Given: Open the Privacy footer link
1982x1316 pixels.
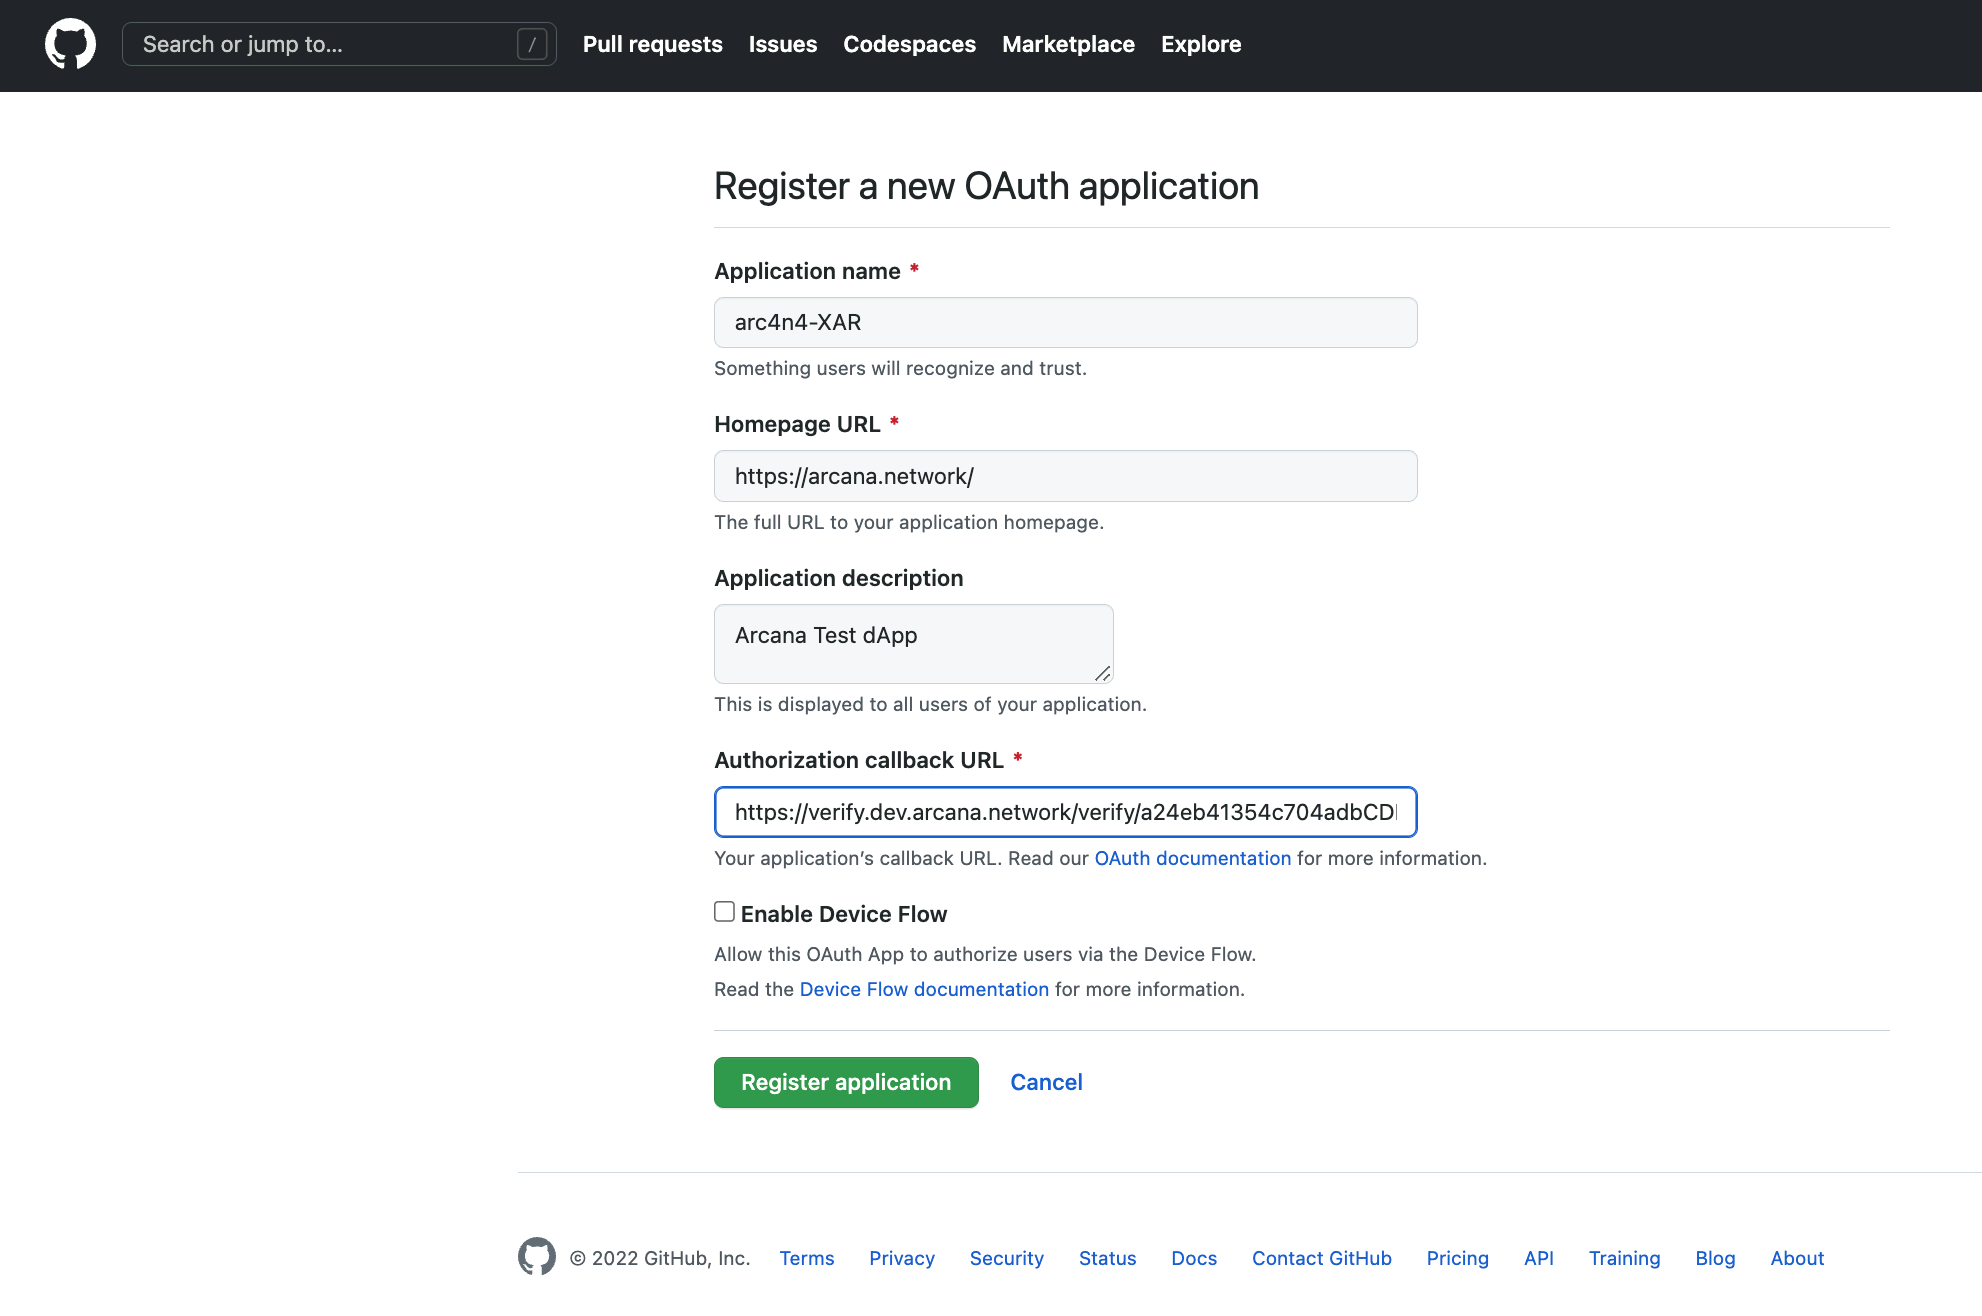Looking at the screenshot, I should point(902,1258).
